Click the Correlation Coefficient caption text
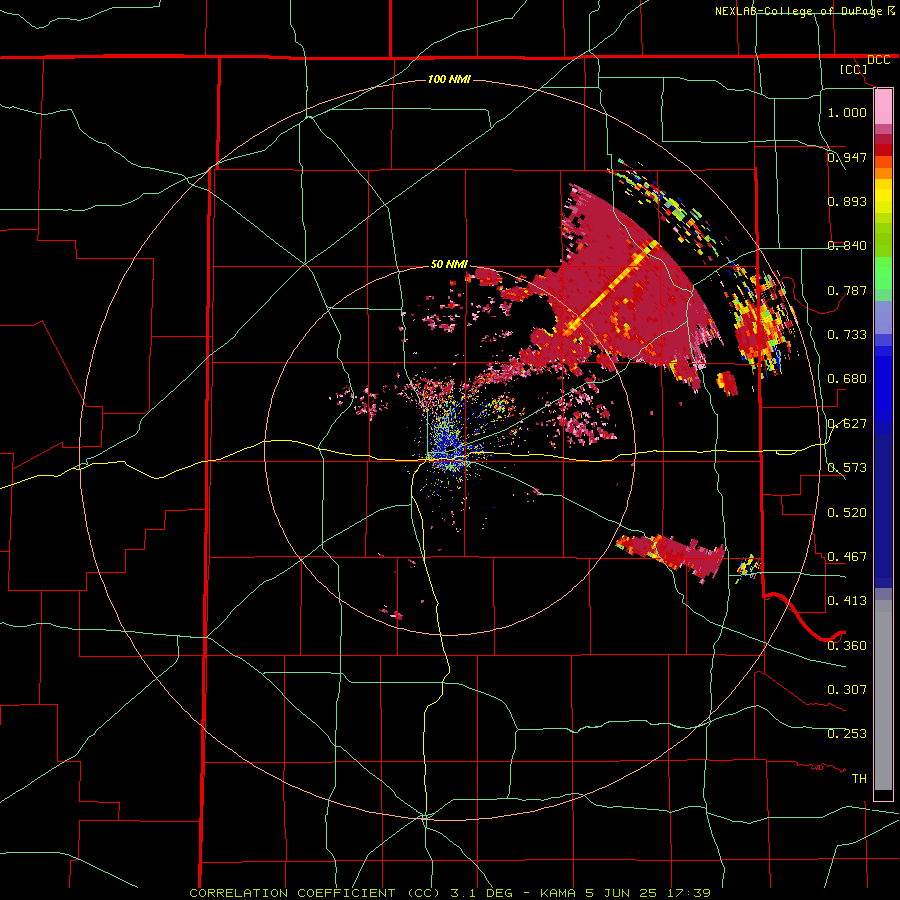The width and height of the screenshot is (900, 900). pyautogui.click(x=450, y=893)
